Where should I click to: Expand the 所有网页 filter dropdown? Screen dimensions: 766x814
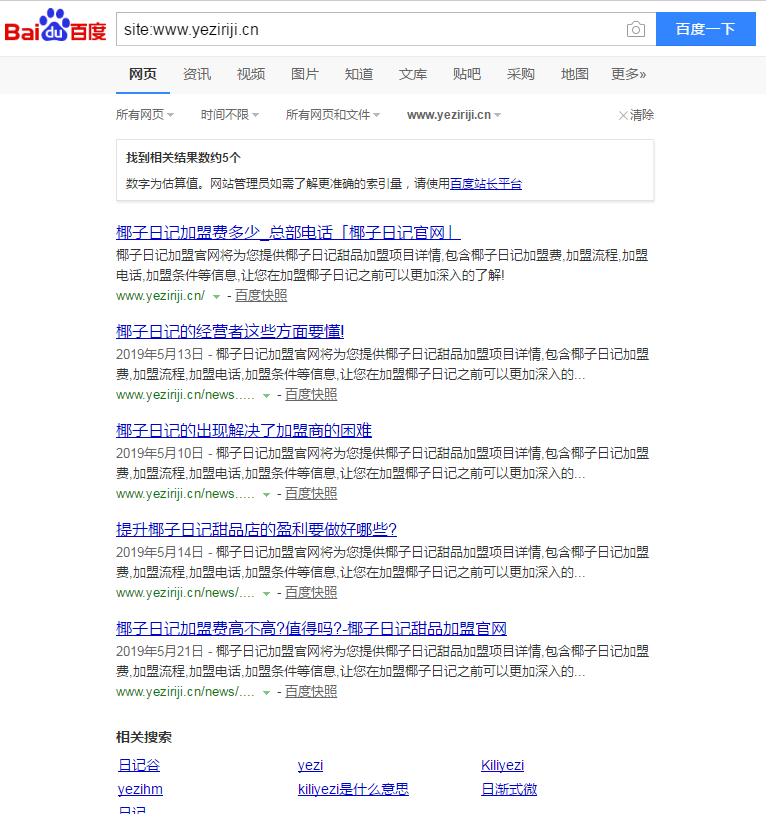(x=145, y=115)
